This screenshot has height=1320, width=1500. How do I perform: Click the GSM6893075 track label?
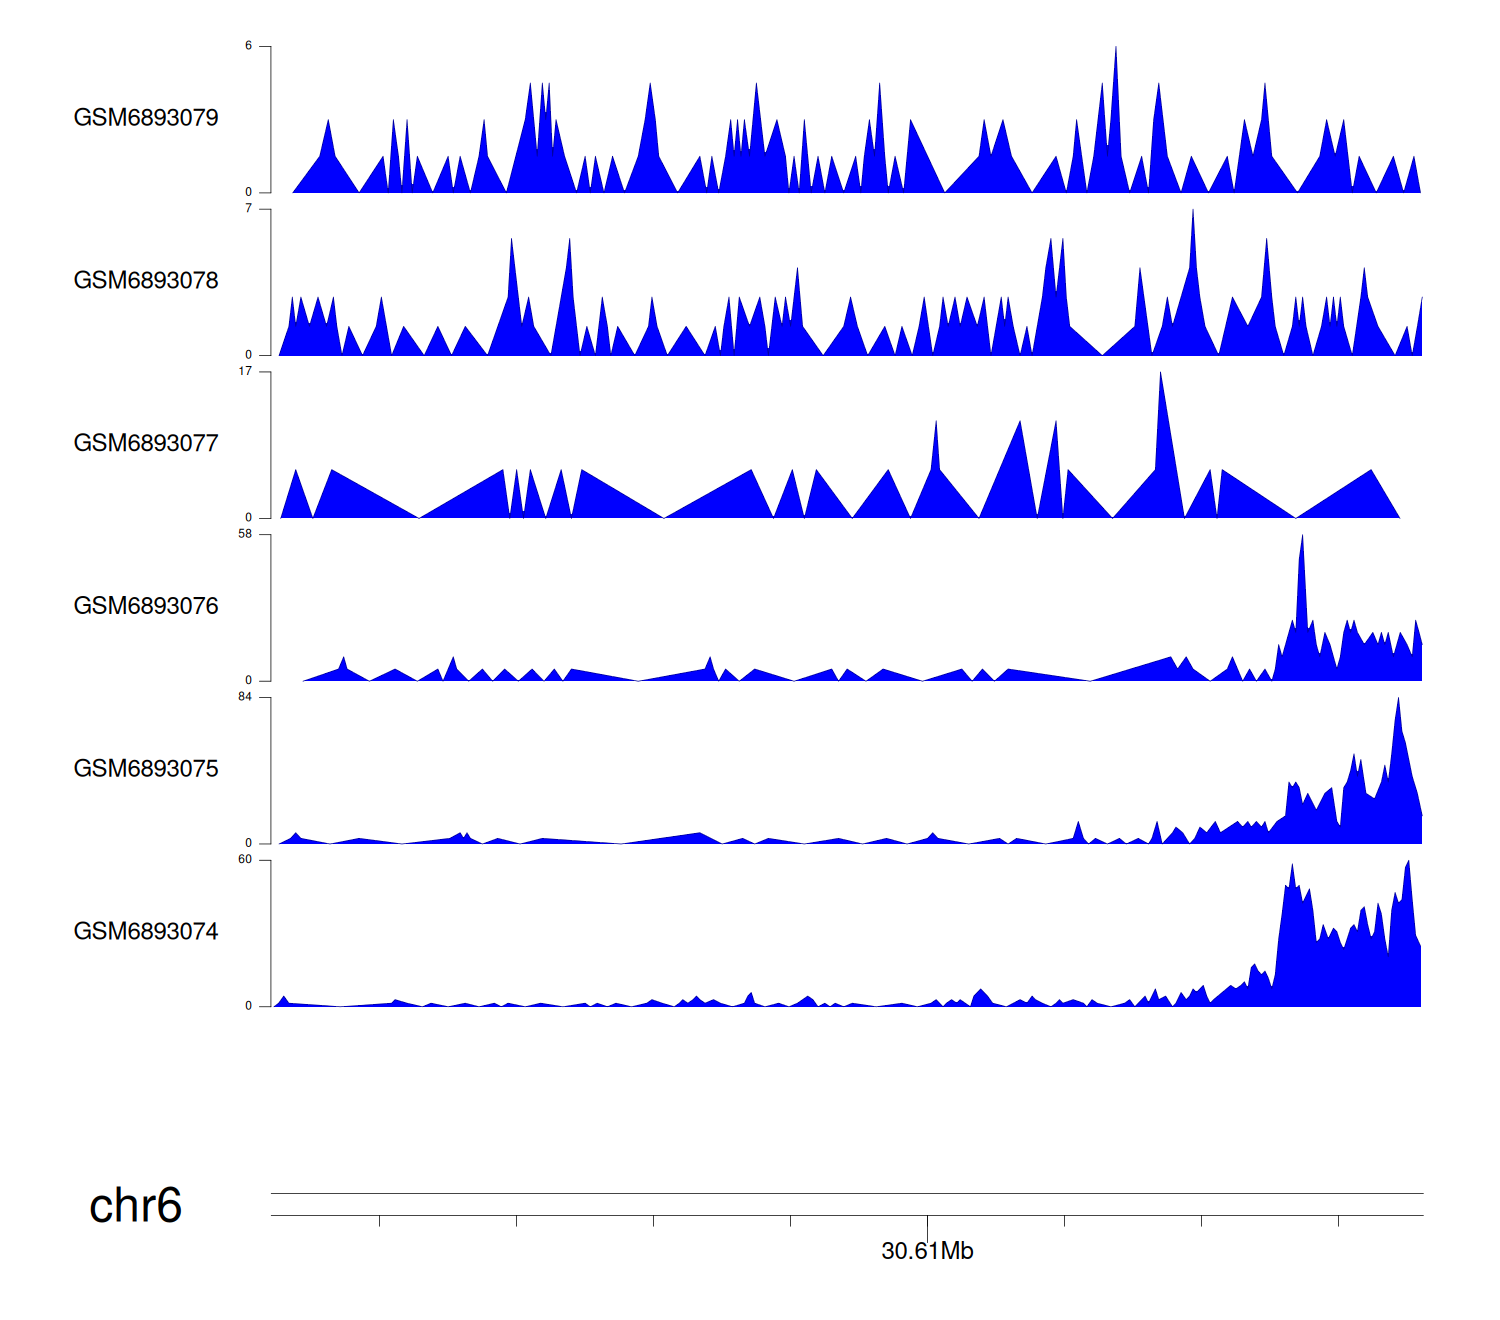(x=146, y=769)
